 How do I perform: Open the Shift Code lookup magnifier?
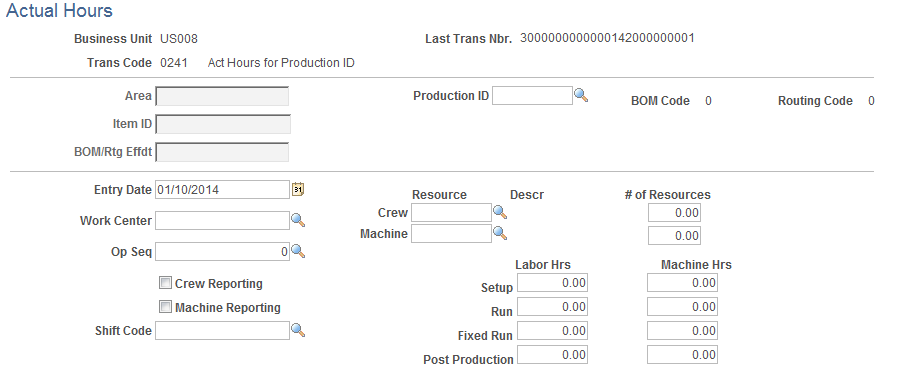pyautogui.click(x=298, y=330)
